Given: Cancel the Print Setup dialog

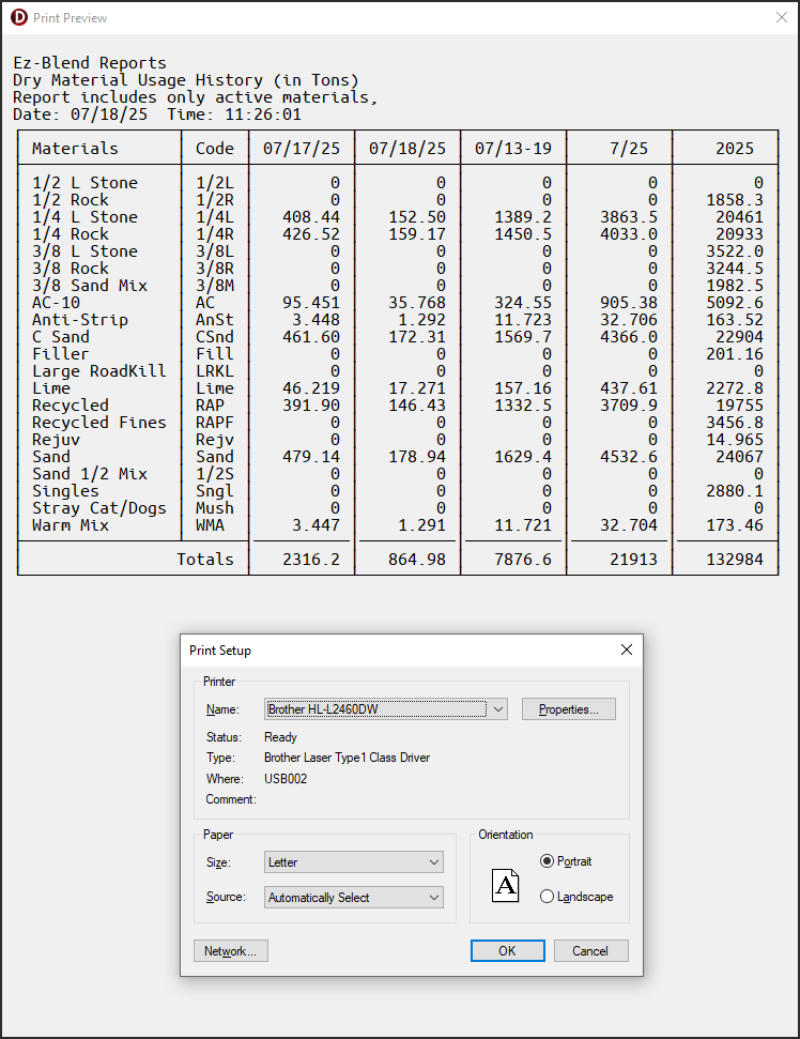Looking at the screenshot, I should click(591, 951).
